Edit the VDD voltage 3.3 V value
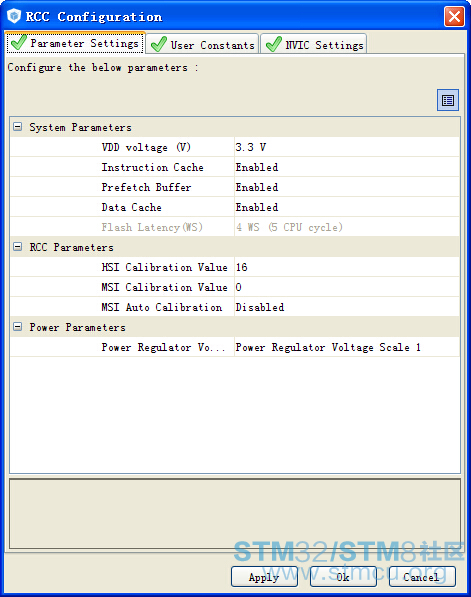Screen dimensions: 471x597 click(x=347, y=147)
